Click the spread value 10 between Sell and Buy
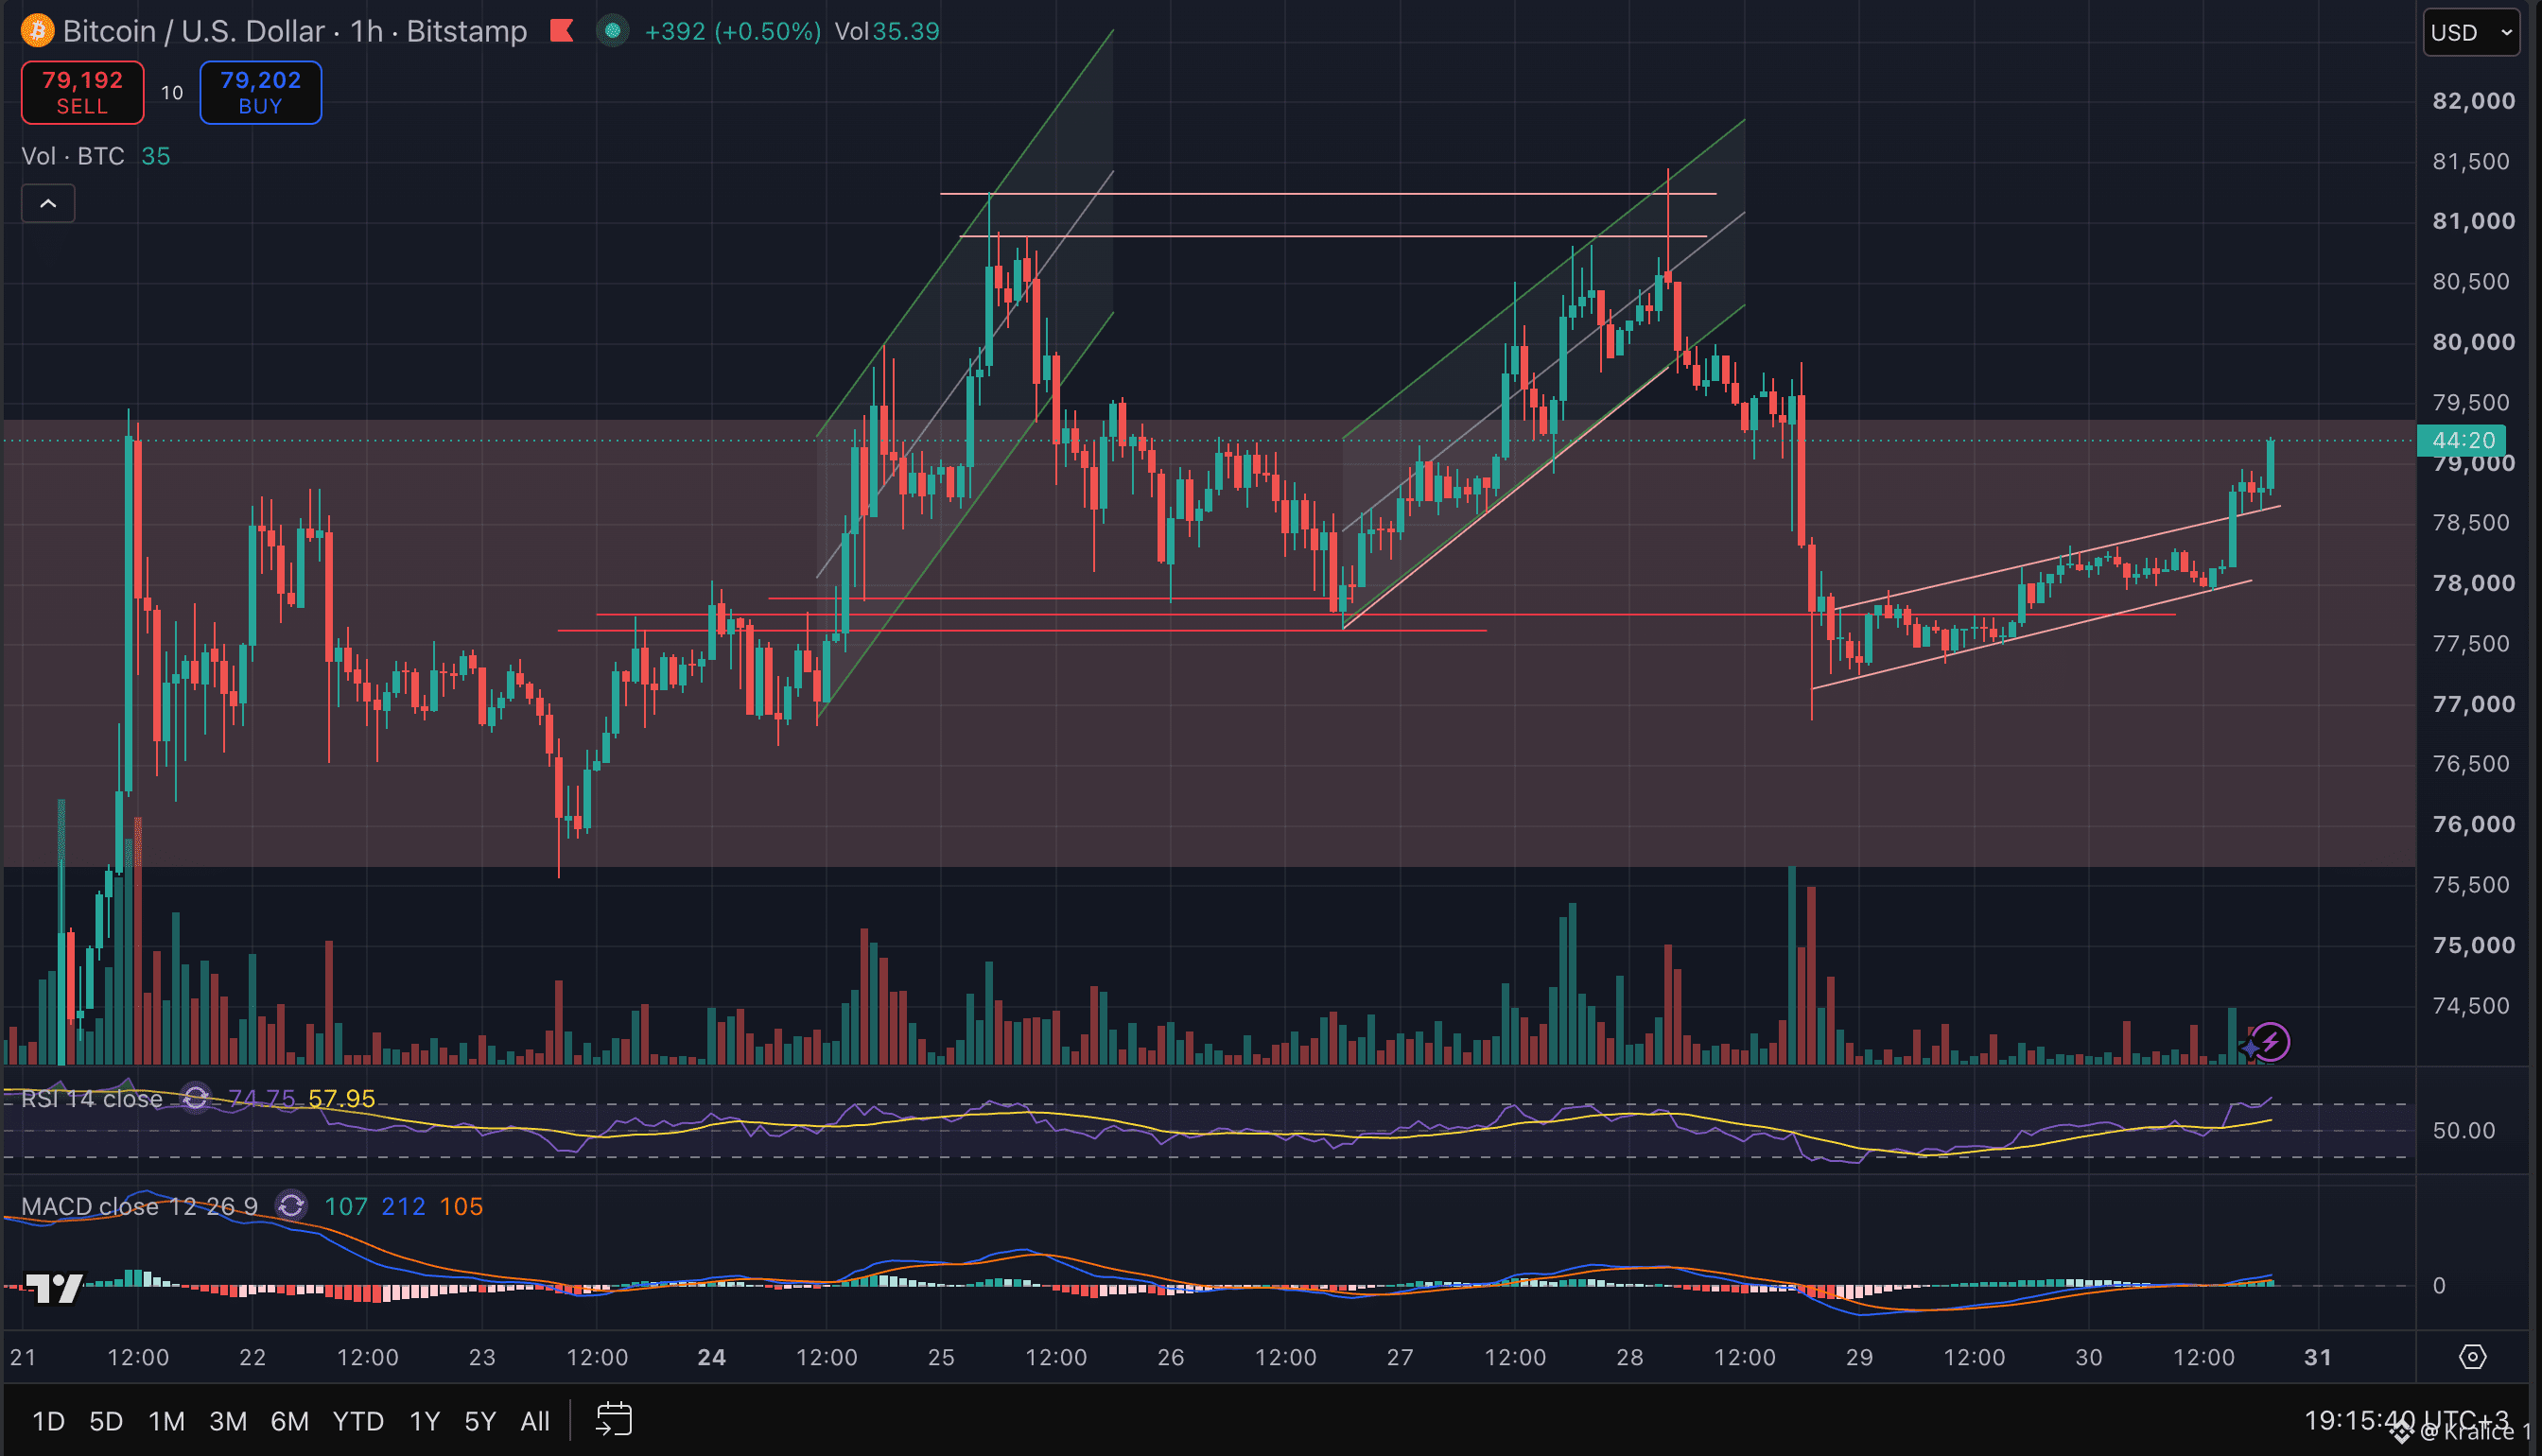Screen dimensions: 2542x1456 tap(172, 93)
